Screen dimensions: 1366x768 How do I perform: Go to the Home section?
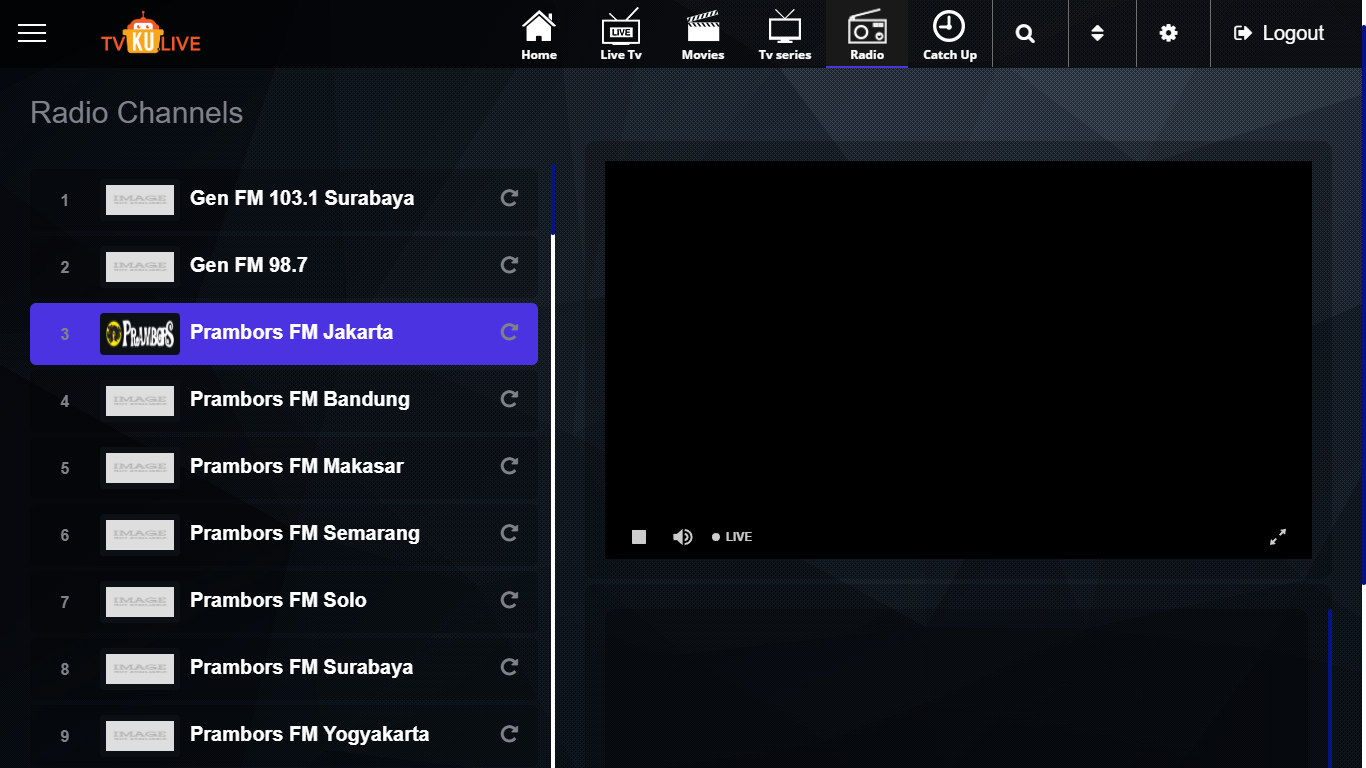tap(539, 35)
